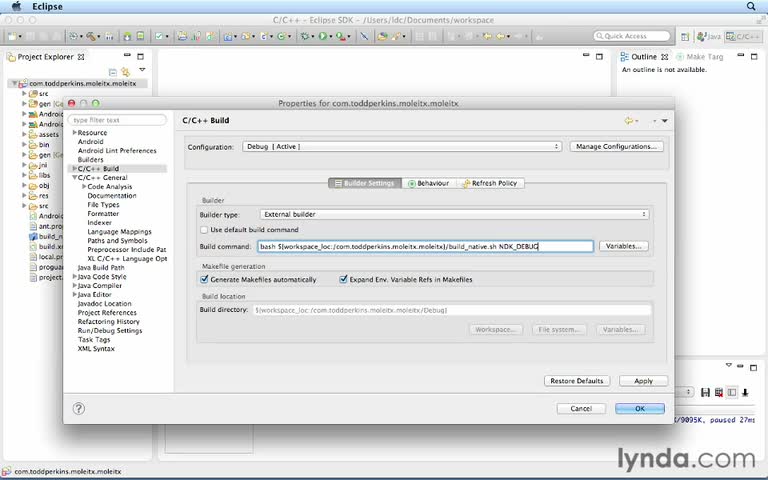The width and height of the screenshot is (768, 480).
Task: Click the type filter text field
Action: pyautogui.click(x=118, y=120)
